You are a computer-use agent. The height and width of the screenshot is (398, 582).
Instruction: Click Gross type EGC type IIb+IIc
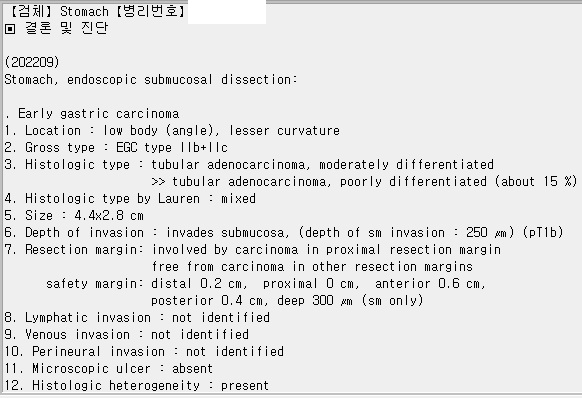(116, 147)
